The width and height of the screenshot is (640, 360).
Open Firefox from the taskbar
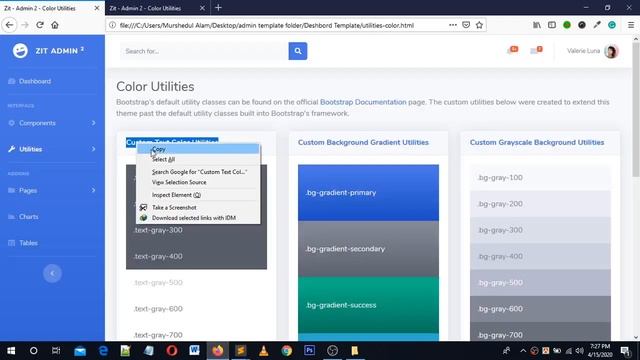tap(218, 351)
